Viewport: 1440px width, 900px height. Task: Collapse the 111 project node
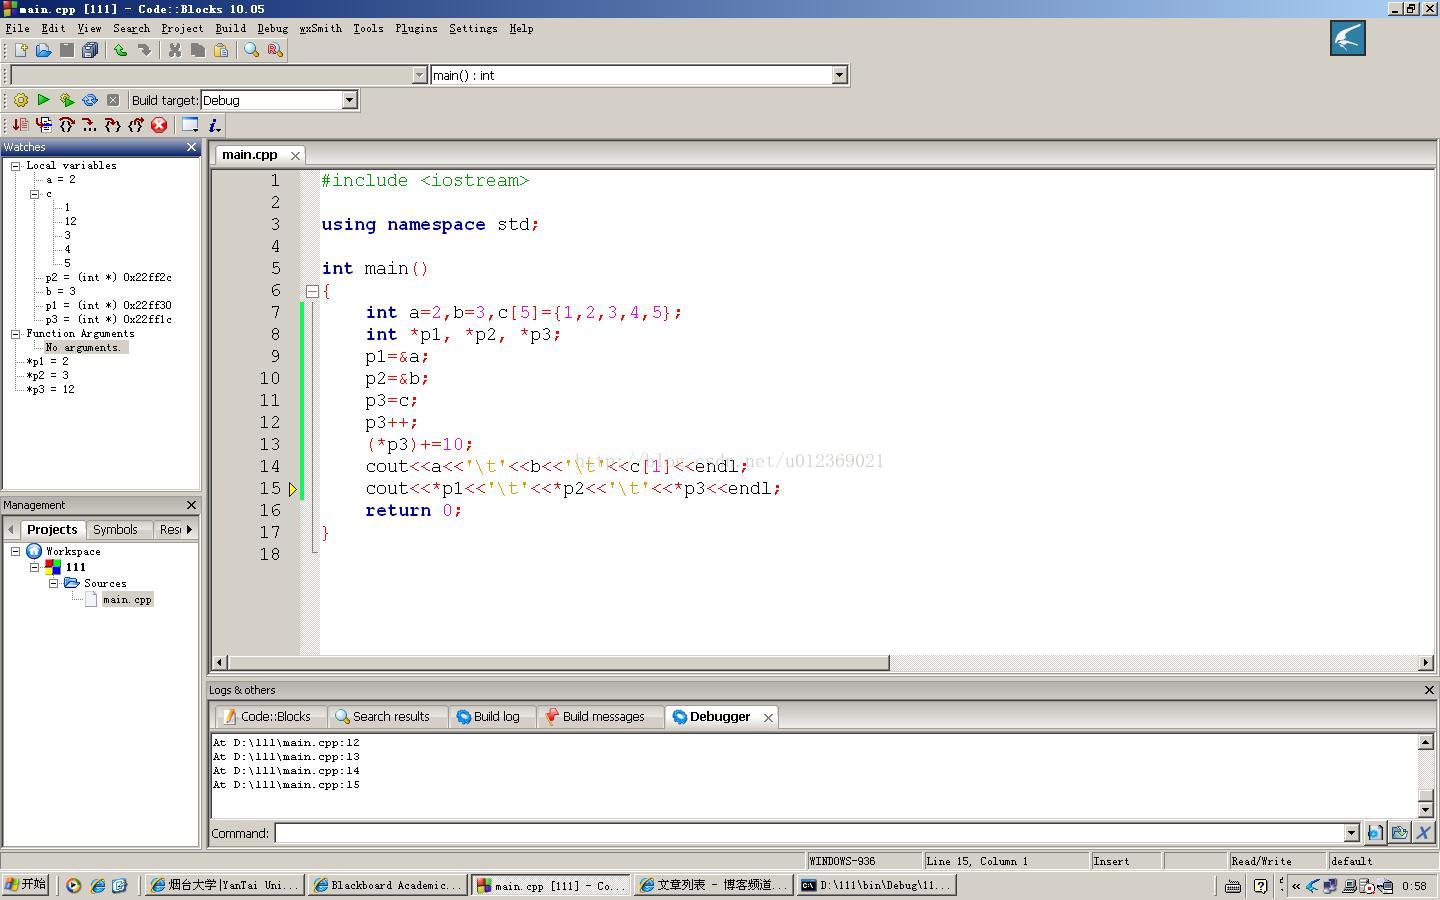tap(35, 567)
